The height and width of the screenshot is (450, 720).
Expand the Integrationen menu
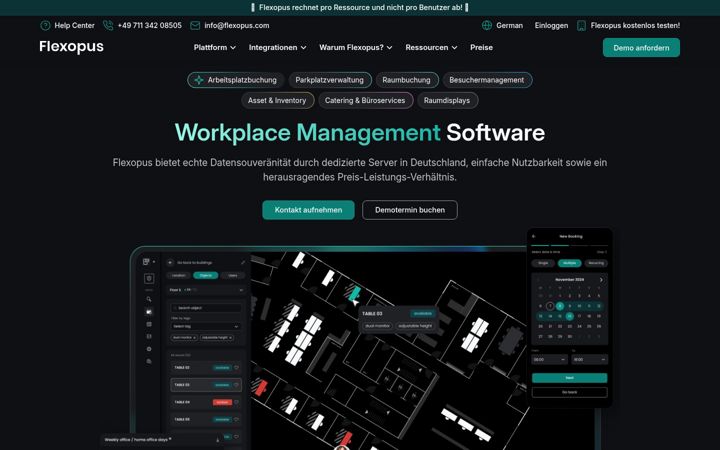point(277,47)
